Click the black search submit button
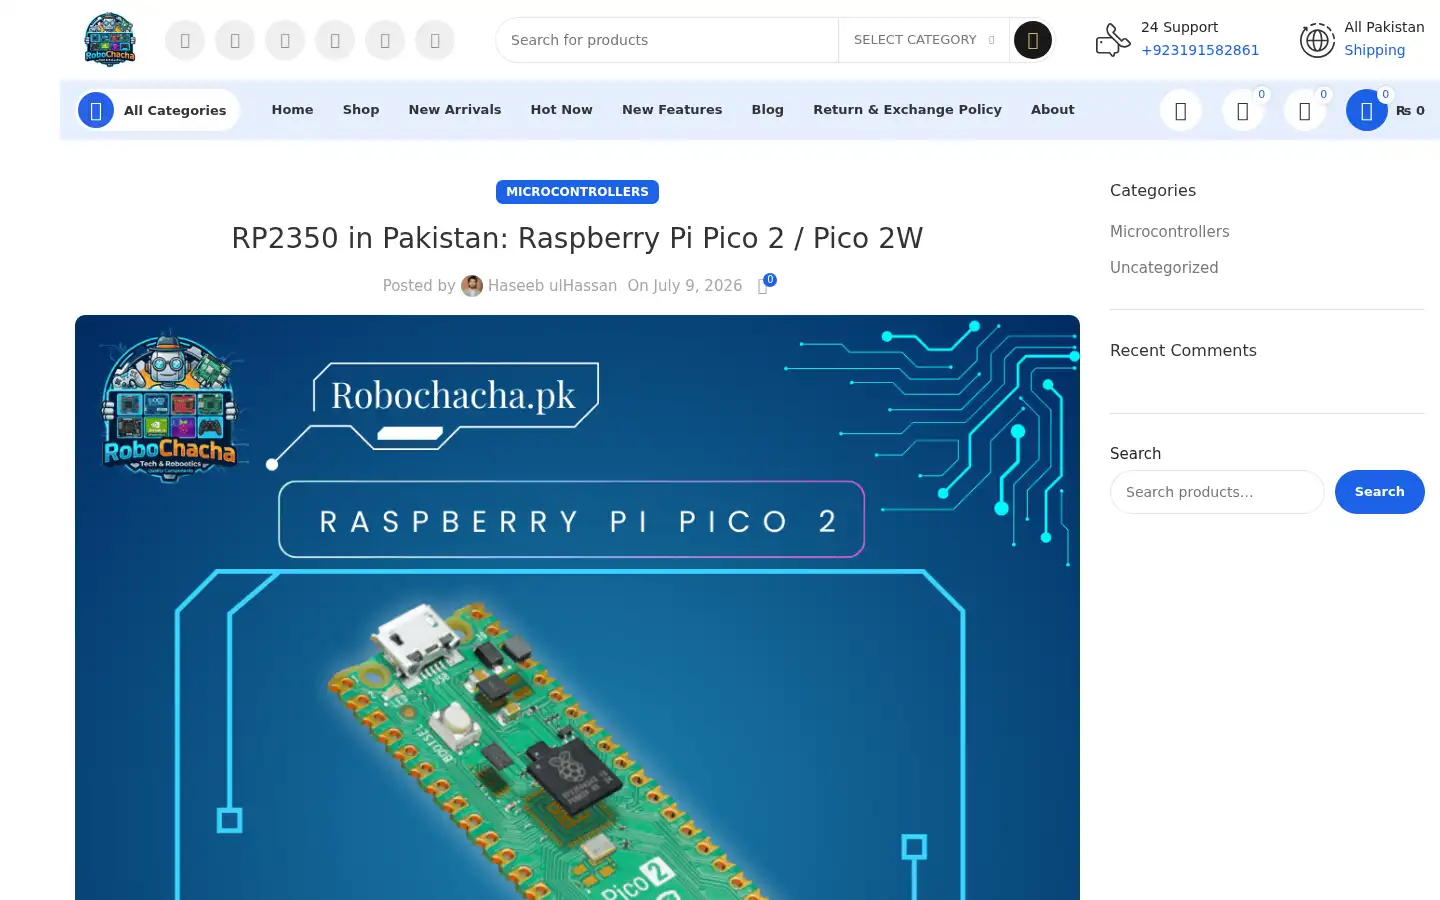The height and width of the screenshot is (900, 1440). tap(1033, 40)
